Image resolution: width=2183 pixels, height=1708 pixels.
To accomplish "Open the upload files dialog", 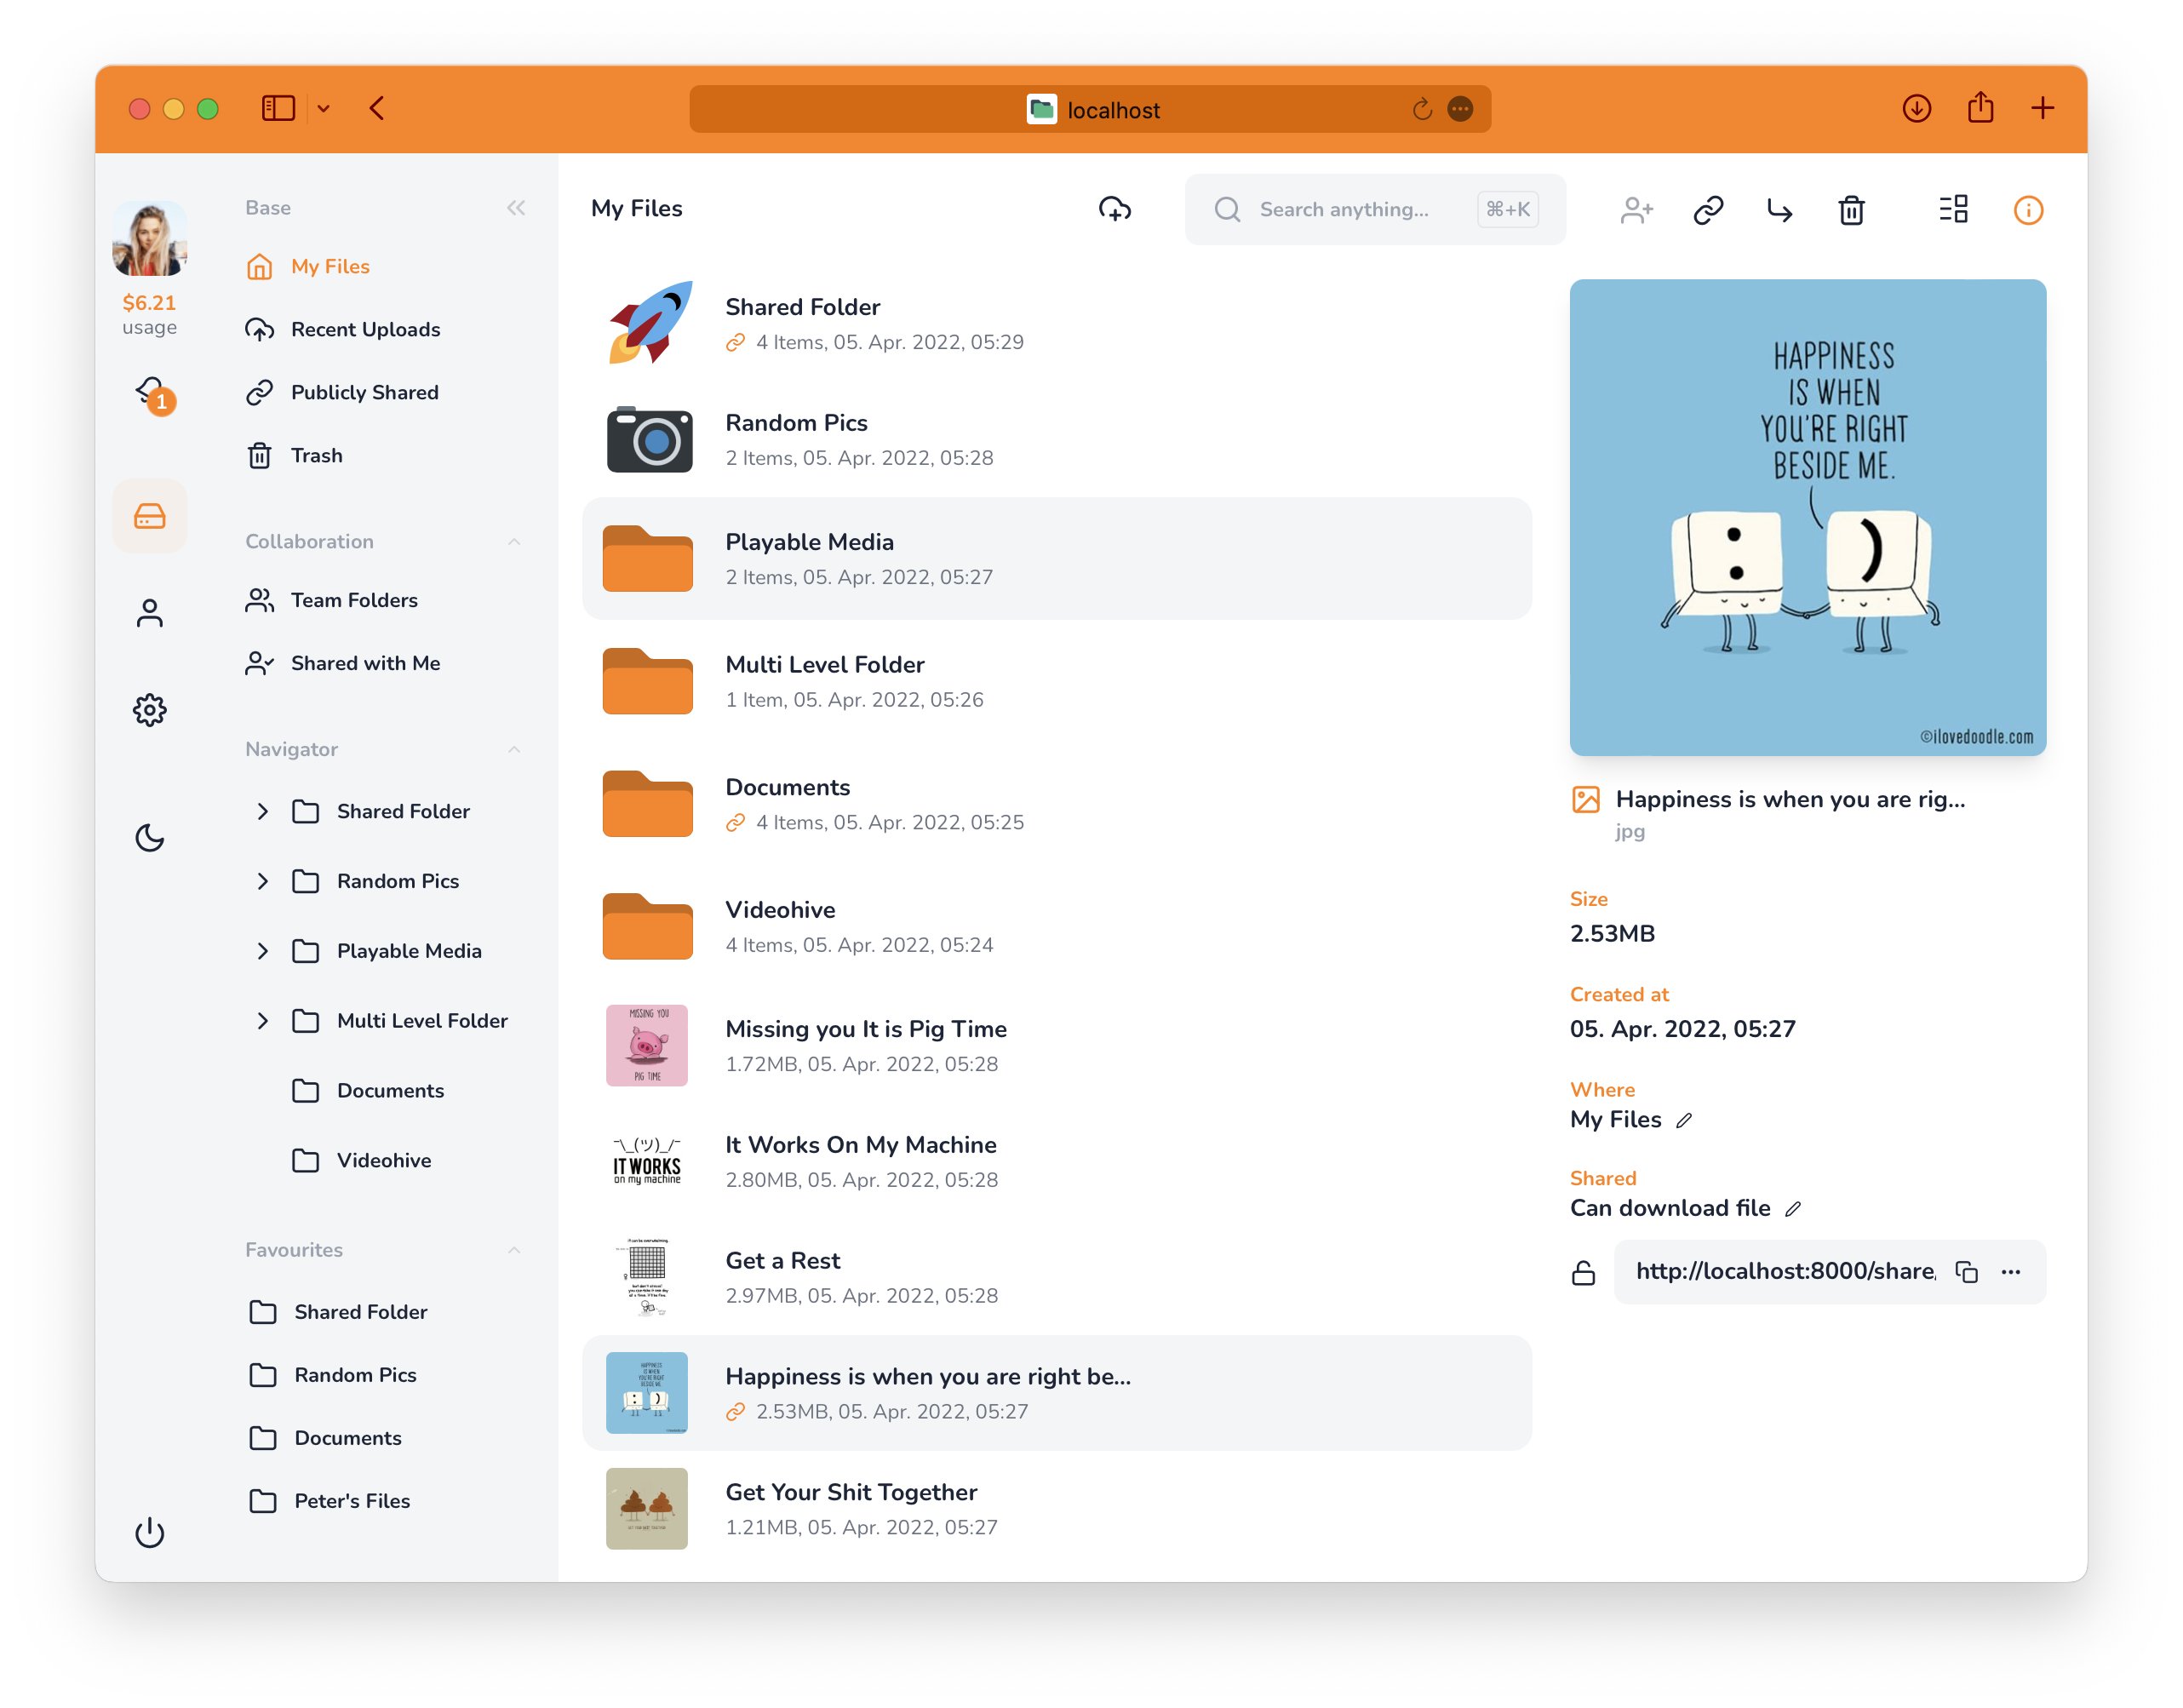I will point(1117,210).
